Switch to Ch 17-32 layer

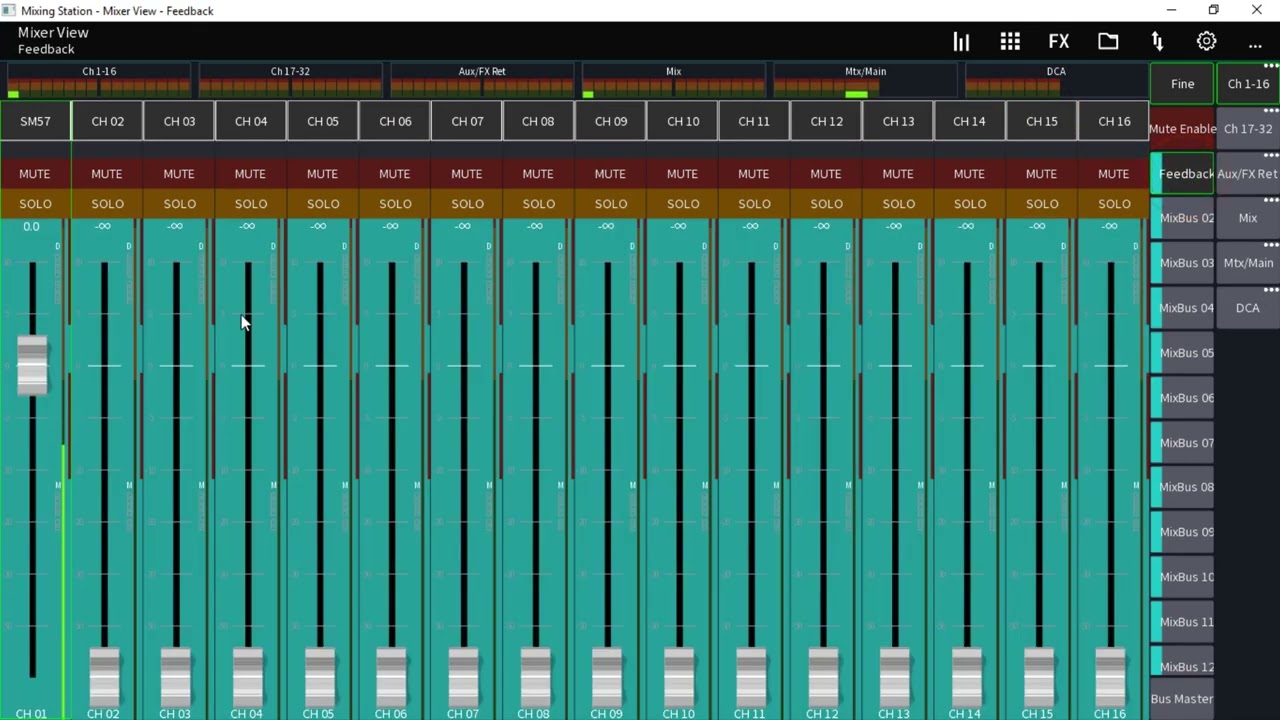(x=1248, y=129)
